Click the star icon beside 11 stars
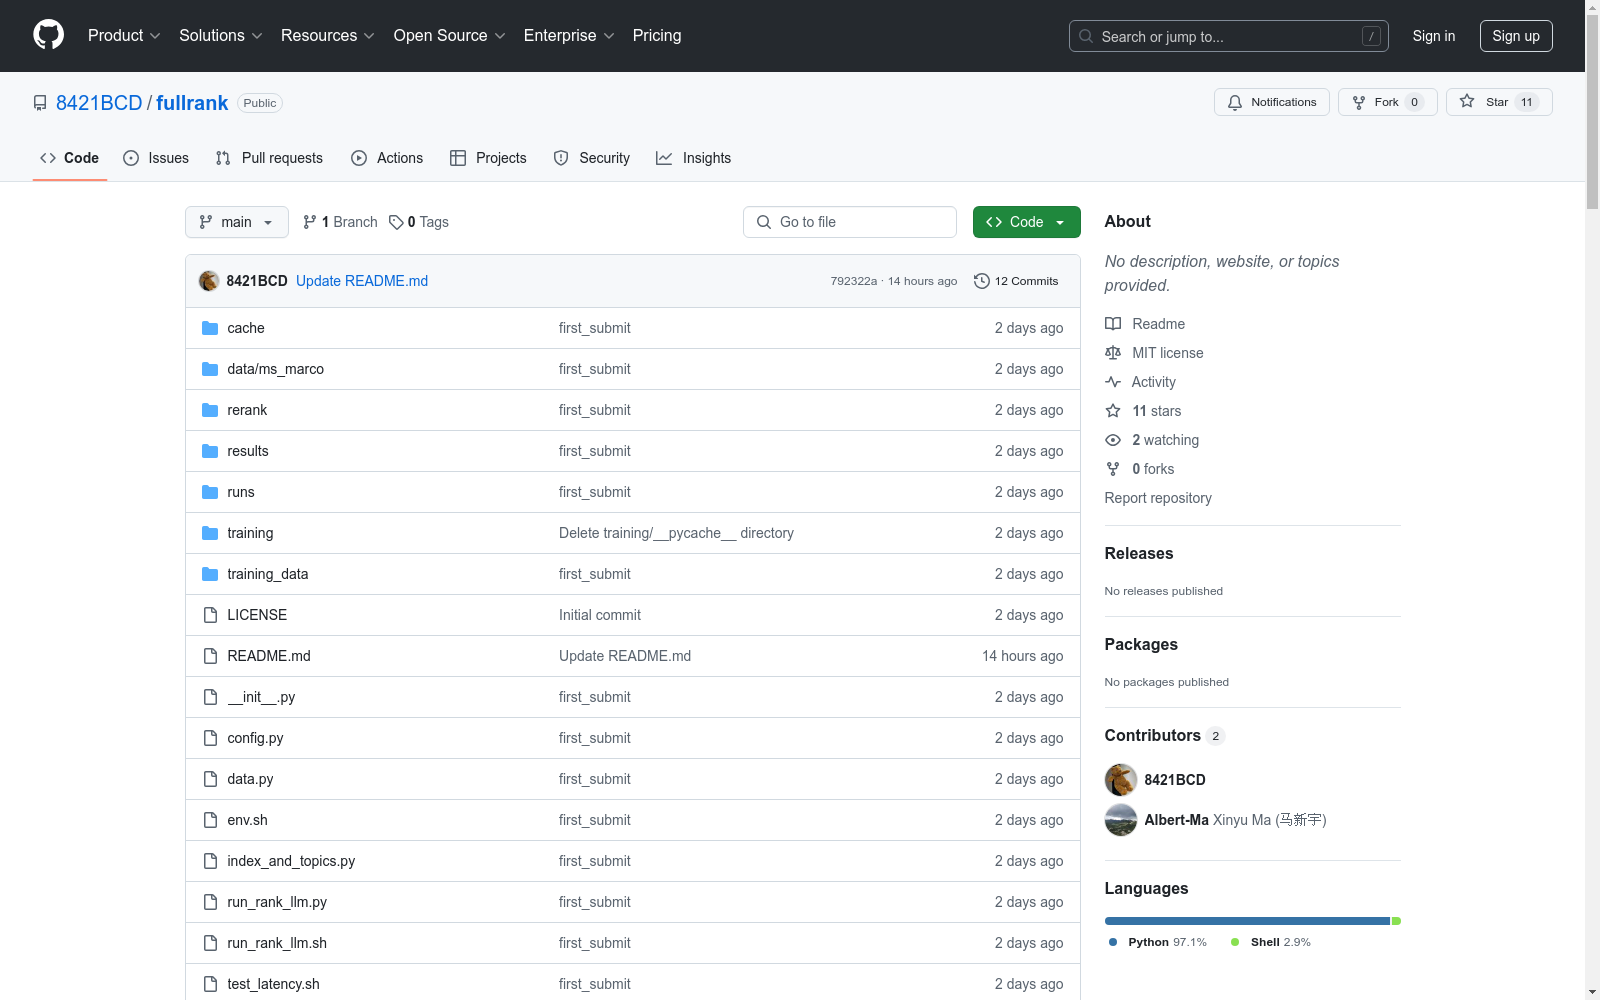 pos(1113,411)
